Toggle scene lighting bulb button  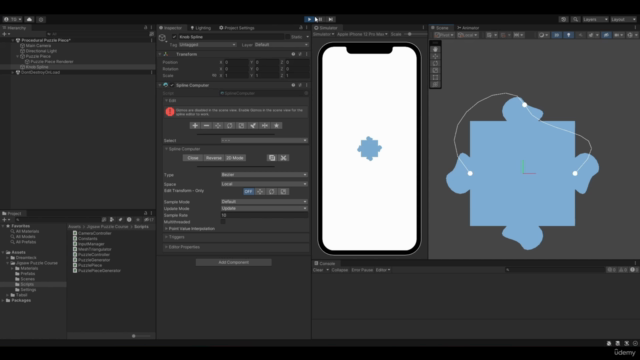569,35
